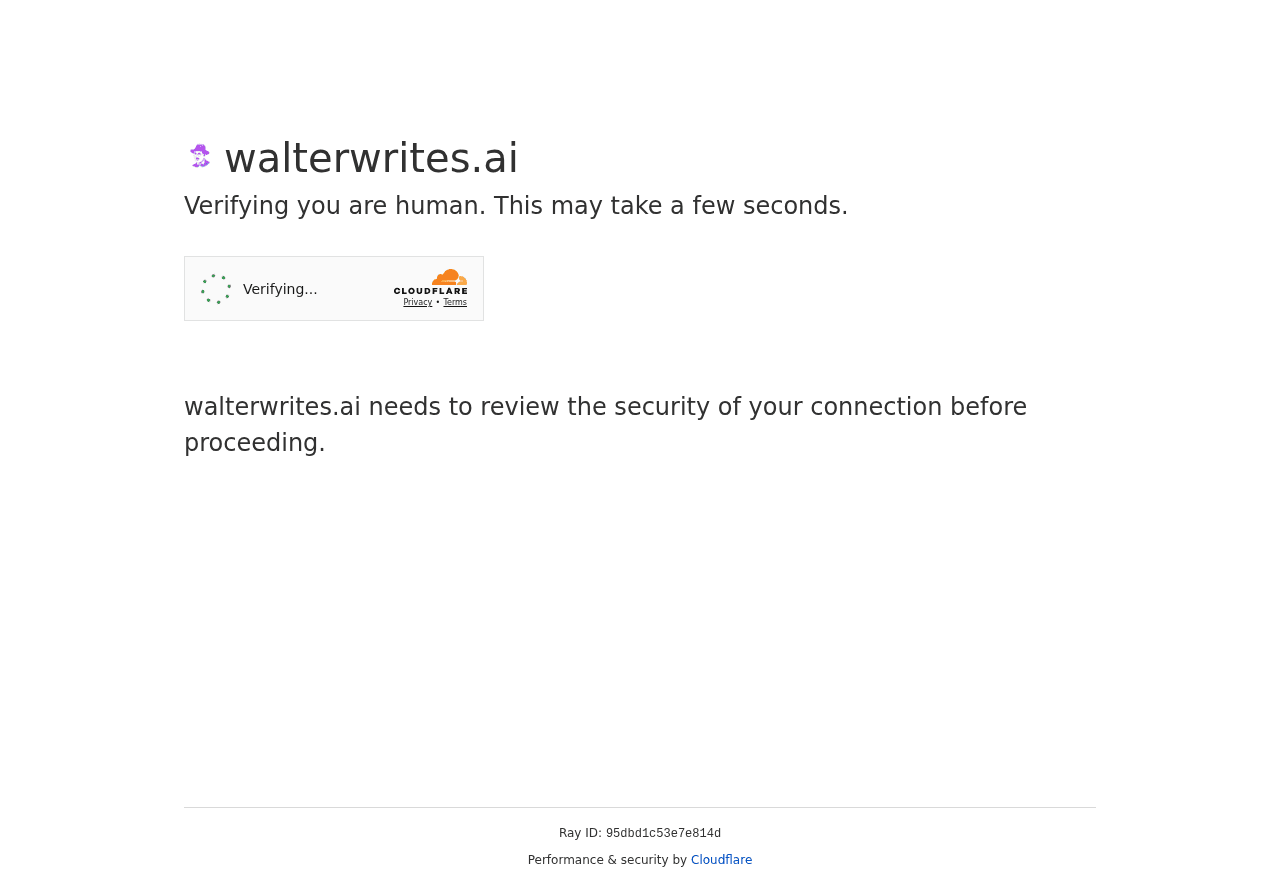Open the Terms link
Screen dimensions: 1280x885
click(455, 301)
